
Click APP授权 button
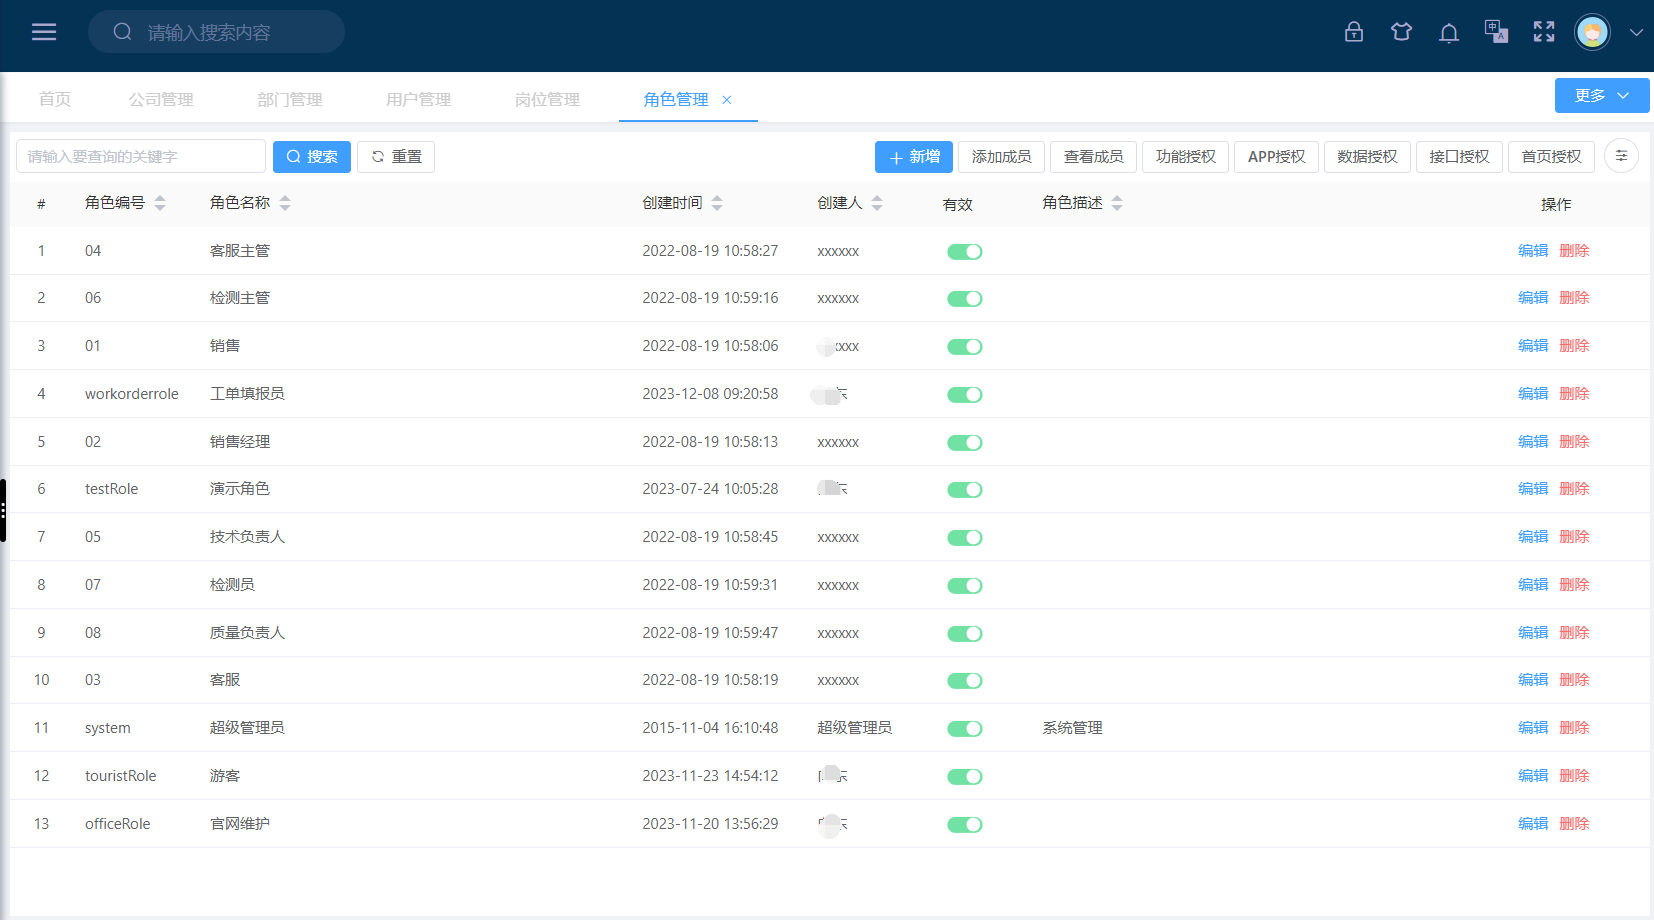pyautogui.click(x=1277, y=157)
